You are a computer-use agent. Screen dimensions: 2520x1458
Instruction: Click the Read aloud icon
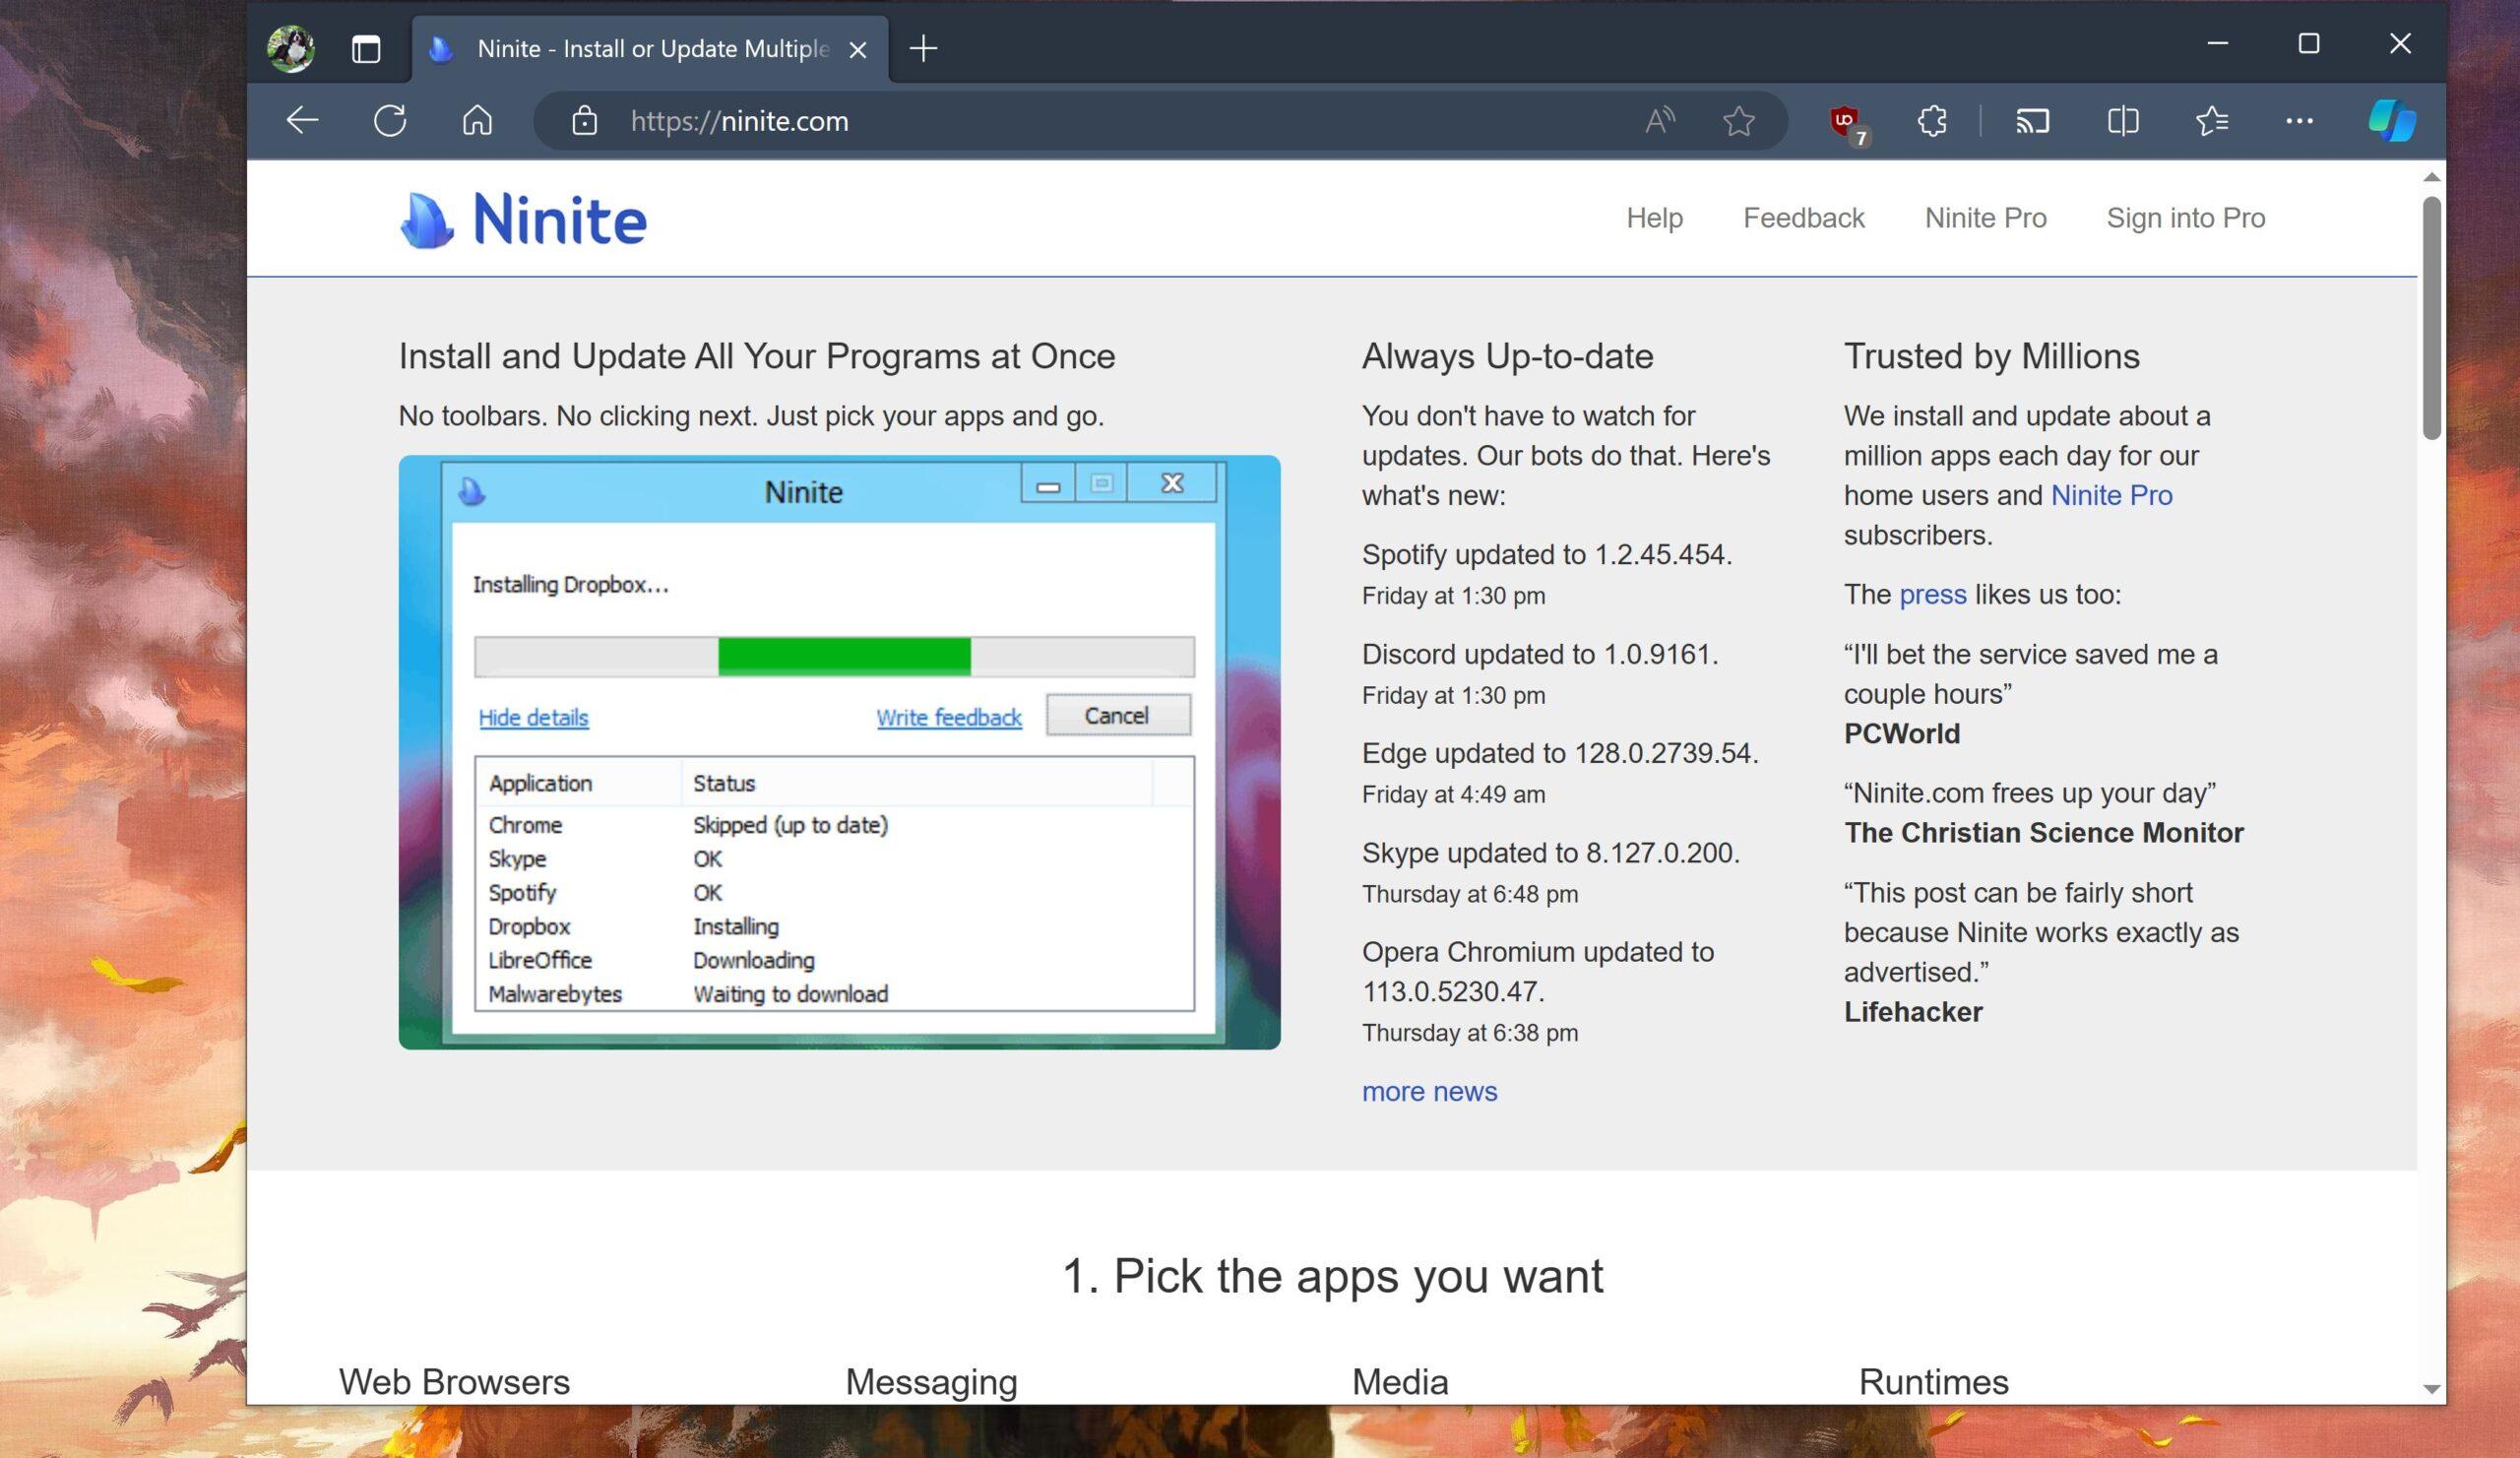click(x=1659, y=121)
